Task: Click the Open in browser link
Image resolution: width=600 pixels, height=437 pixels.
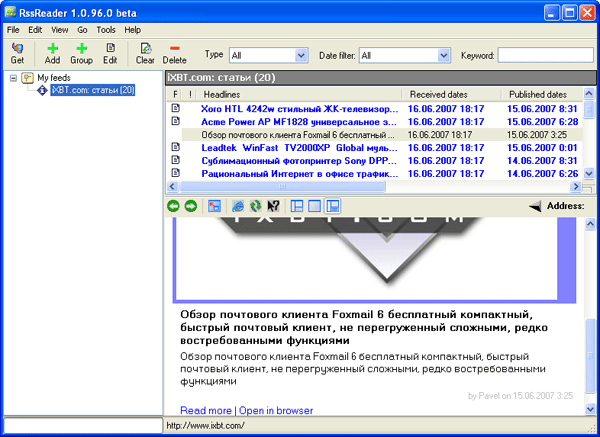Action: tap(276, 411)
